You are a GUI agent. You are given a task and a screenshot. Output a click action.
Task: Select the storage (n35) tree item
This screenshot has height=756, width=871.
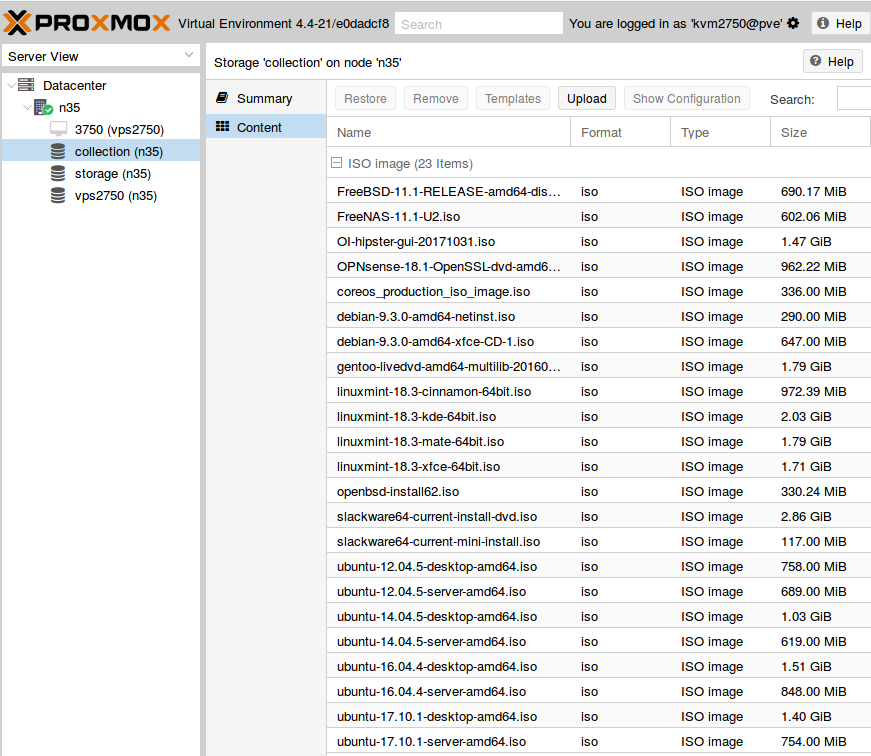(x=112, y=174)
